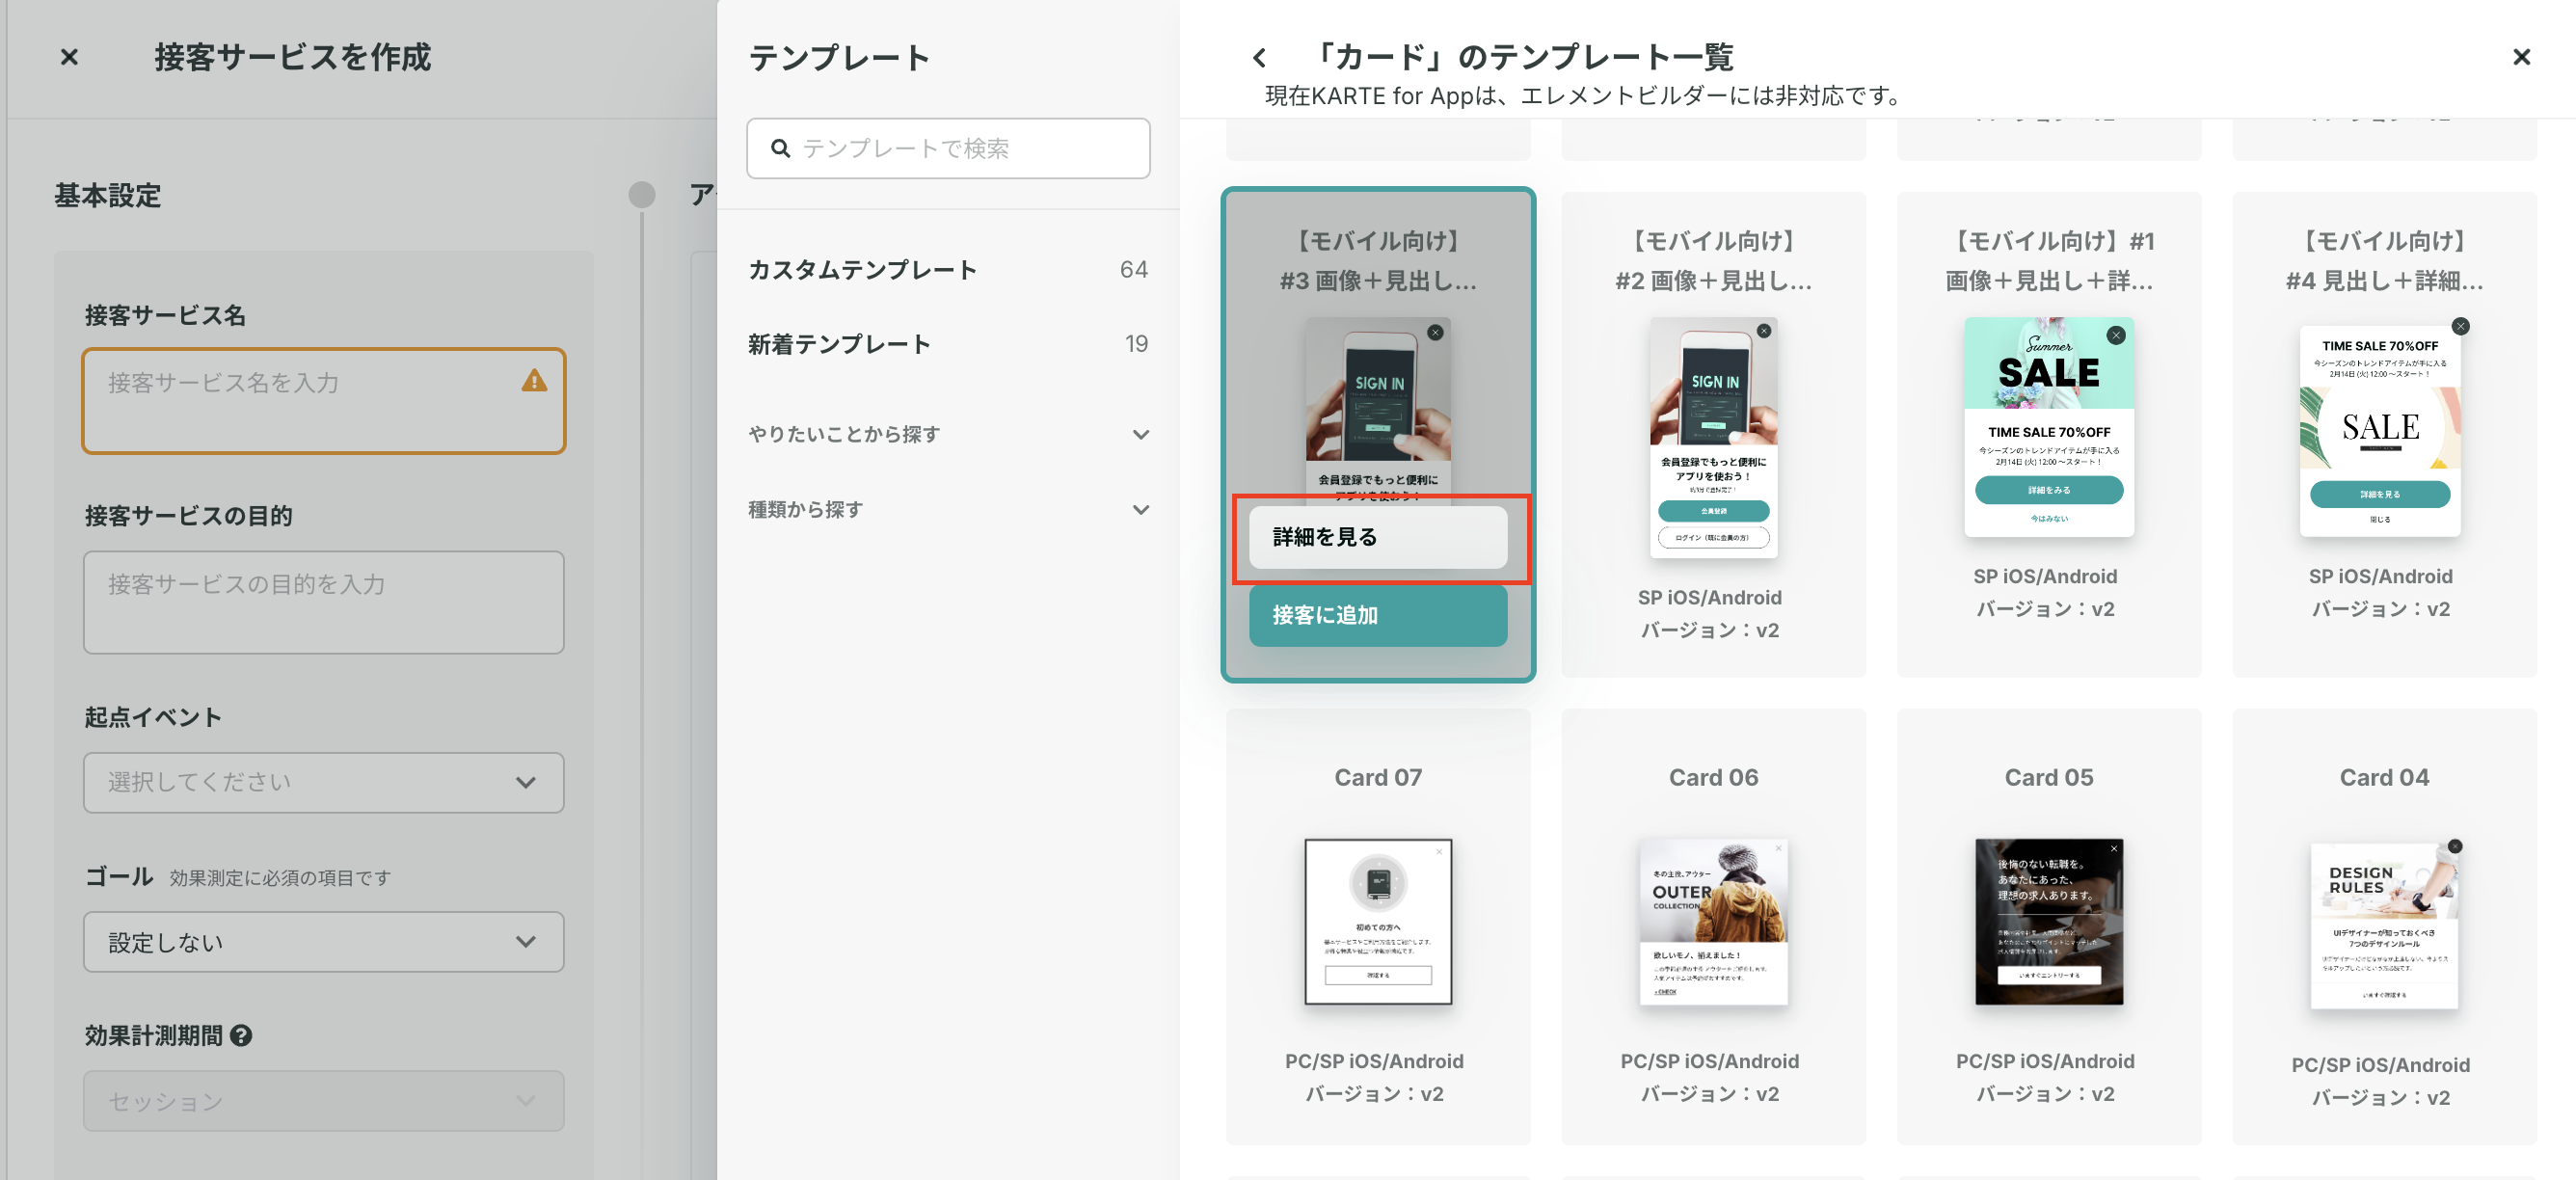Close the card template list panel
This screenshot has height=1180, width=2576.
click(2521, 58)
